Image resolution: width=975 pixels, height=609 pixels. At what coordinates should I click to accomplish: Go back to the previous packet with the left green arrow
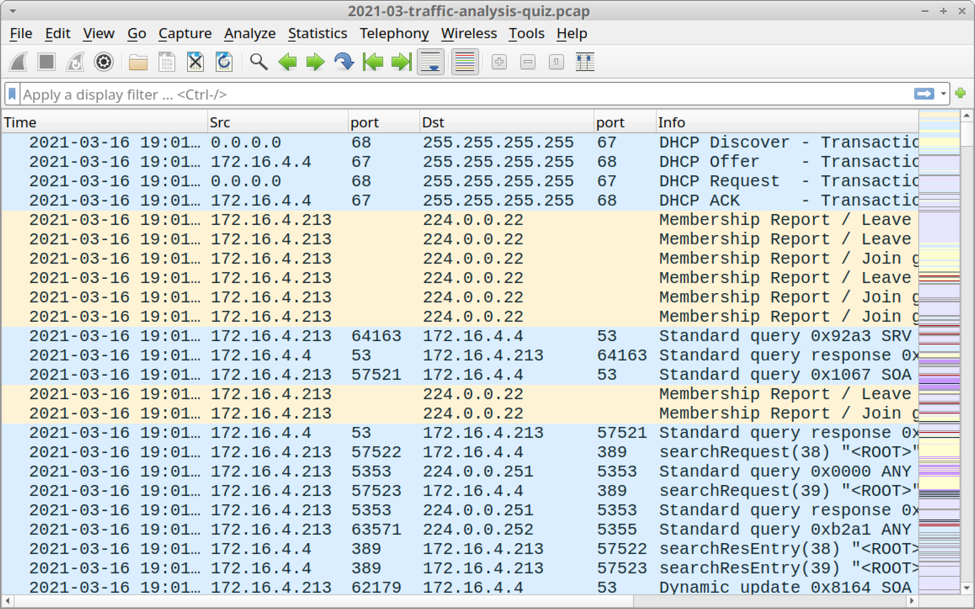tap(288, 62)
